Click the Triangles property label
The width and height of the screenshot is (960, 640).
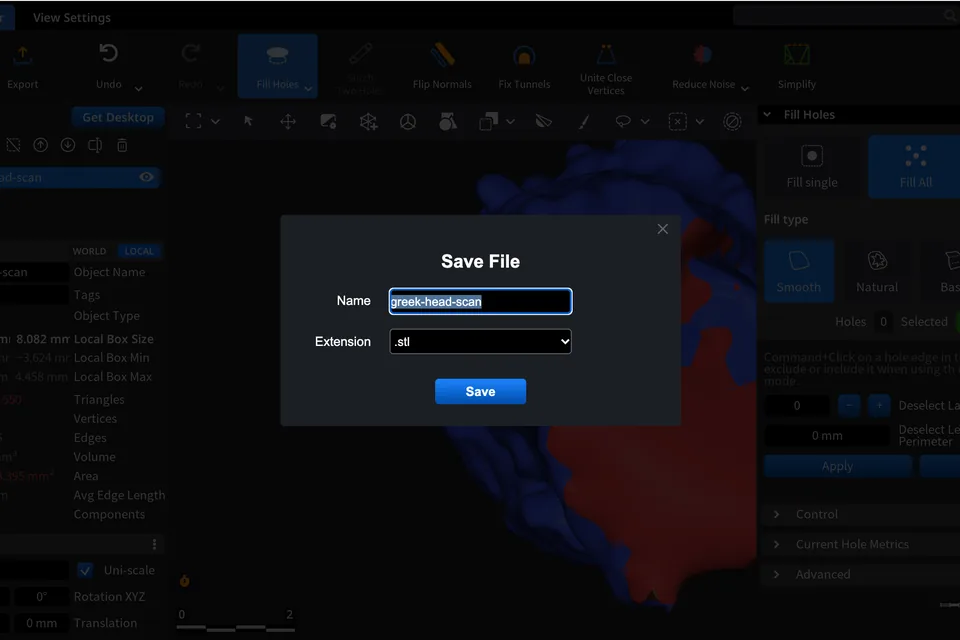99,399
